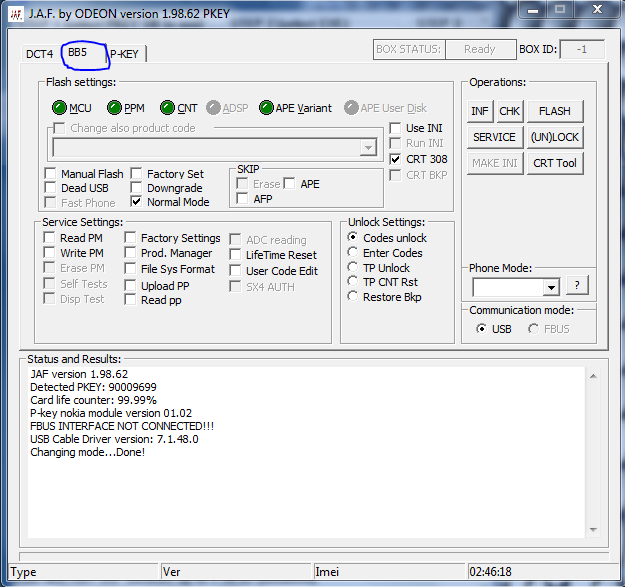This screenshot has height=587, width=625.
Task: Choose the TP CNT Rst option
Action: (352, 281)
